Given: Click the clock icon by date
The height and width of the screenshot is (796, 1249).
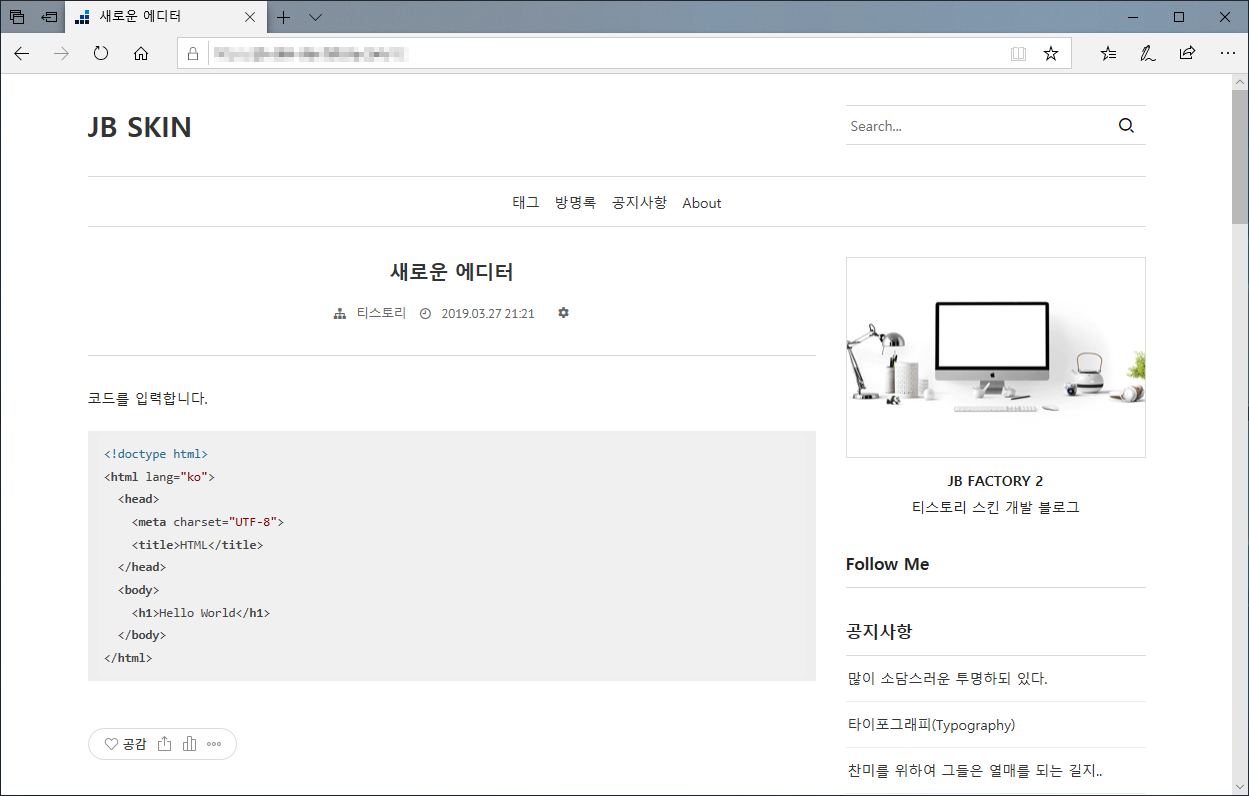Looking at the screenshot, I should 425,314.
